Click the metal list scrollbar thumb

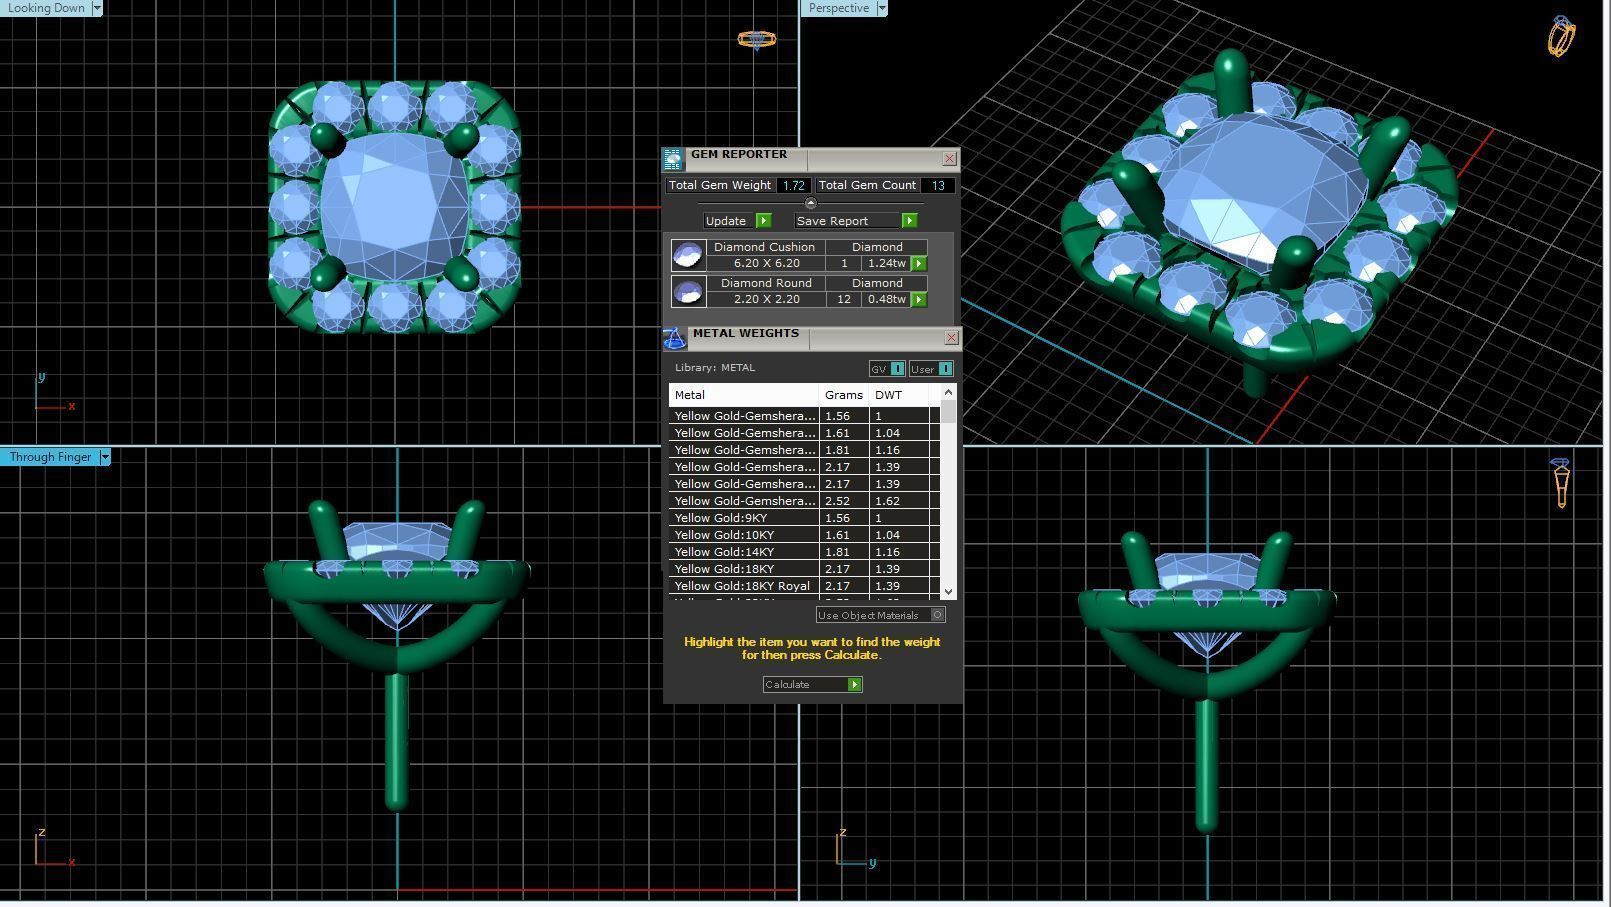(948, 412)
